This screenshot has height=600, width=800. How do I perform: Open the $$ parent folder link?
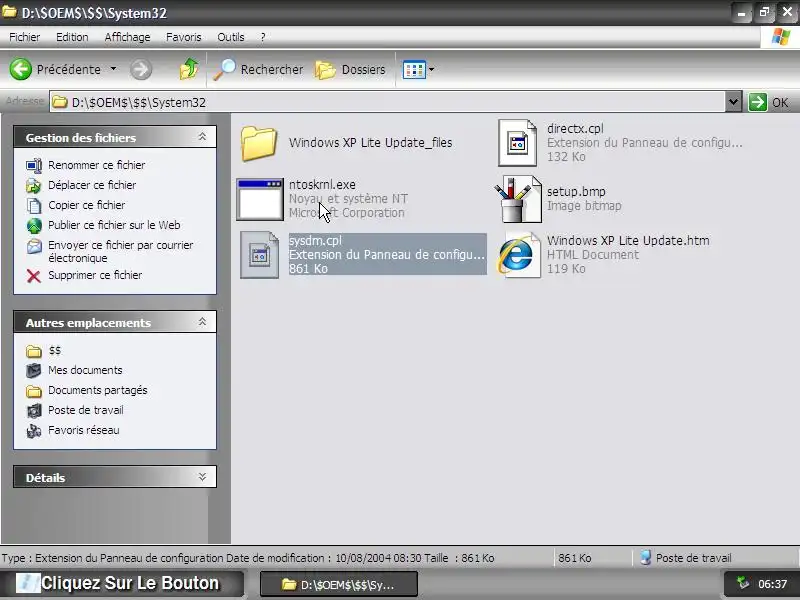55,350
